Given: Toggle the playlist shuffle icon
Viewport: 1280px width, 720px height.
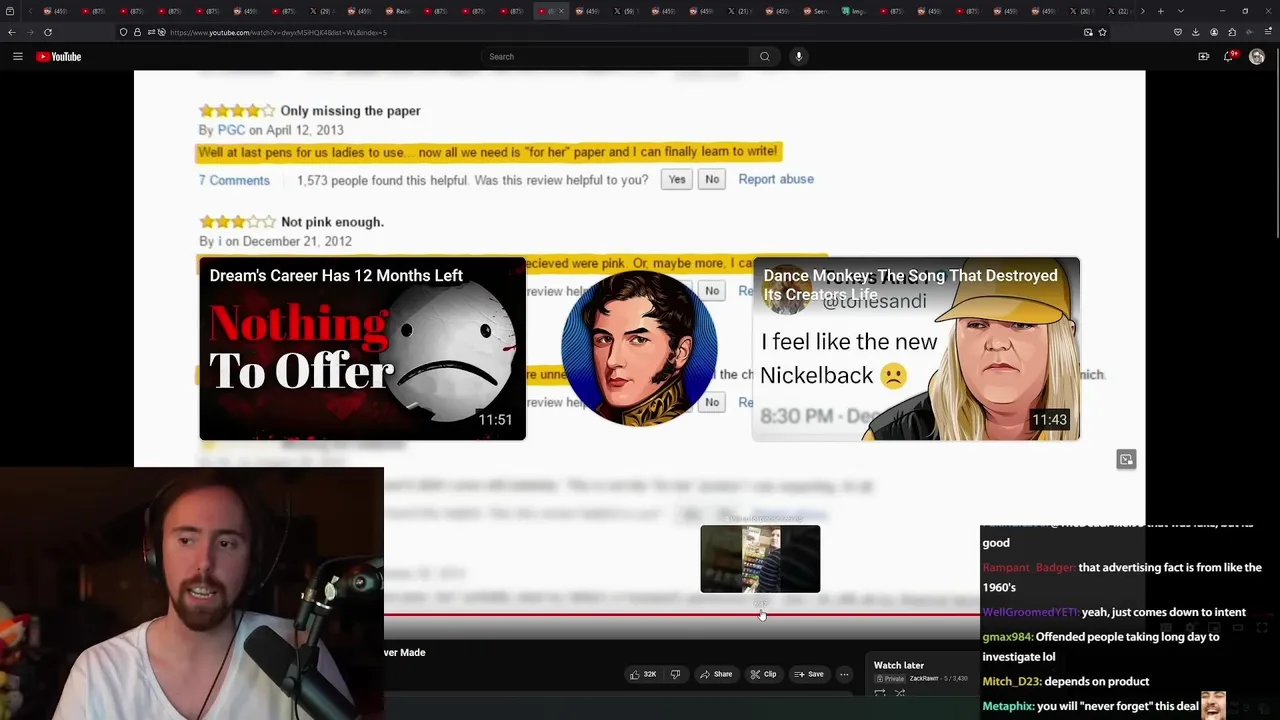Looking at the screenshot, I should pos(900,693).
